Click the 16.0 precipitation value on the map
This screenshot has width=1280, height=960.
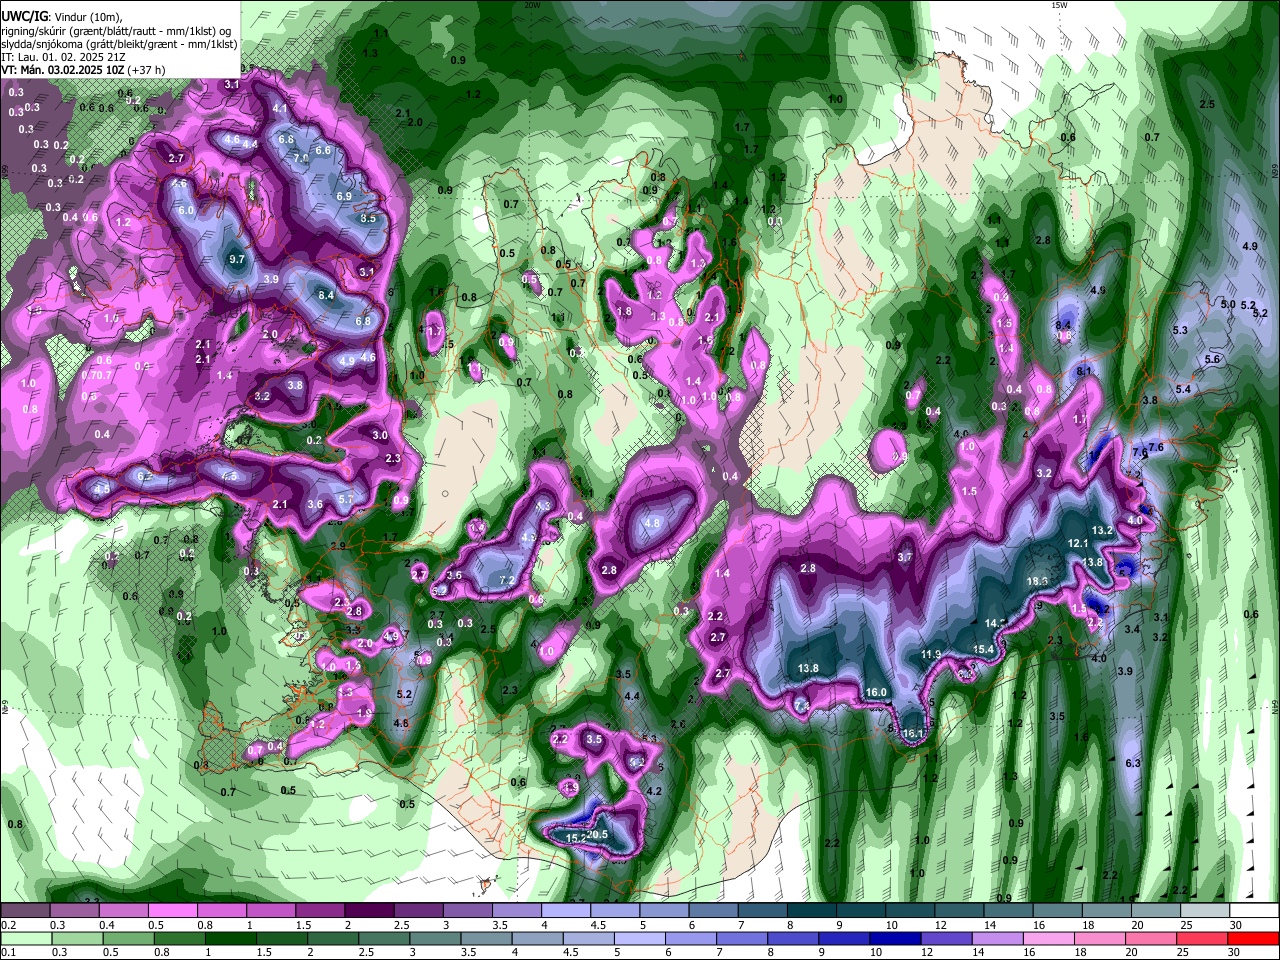click(x=877, y=692)
